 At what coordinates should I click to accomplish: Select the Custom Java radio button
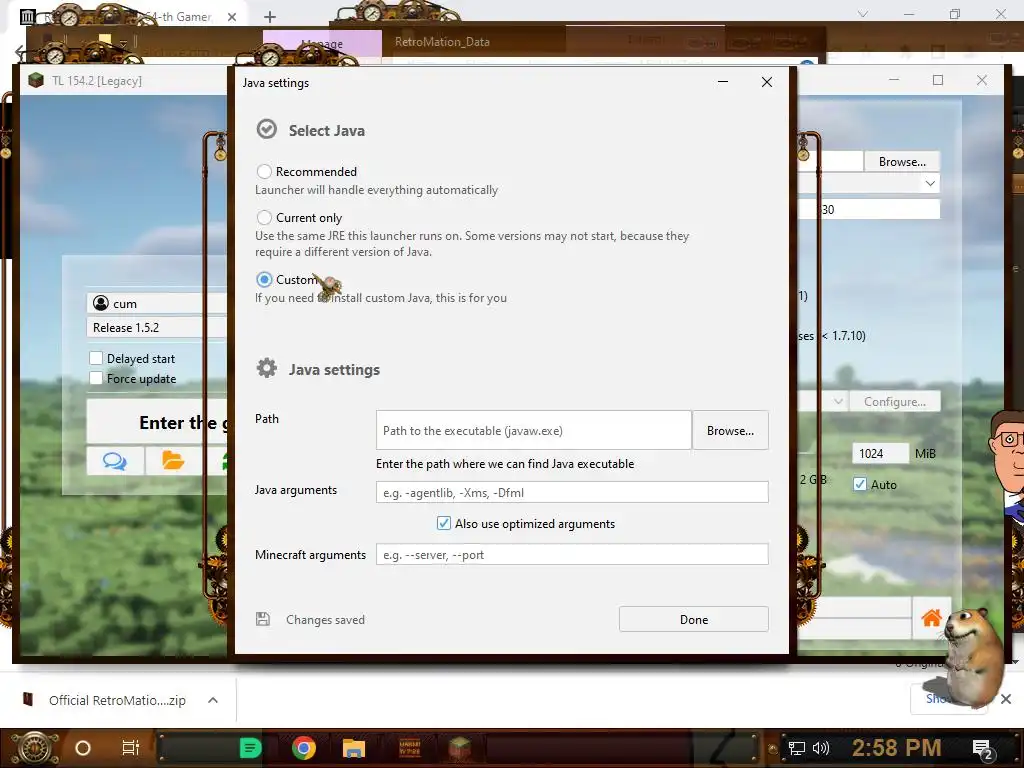[264, 280]
